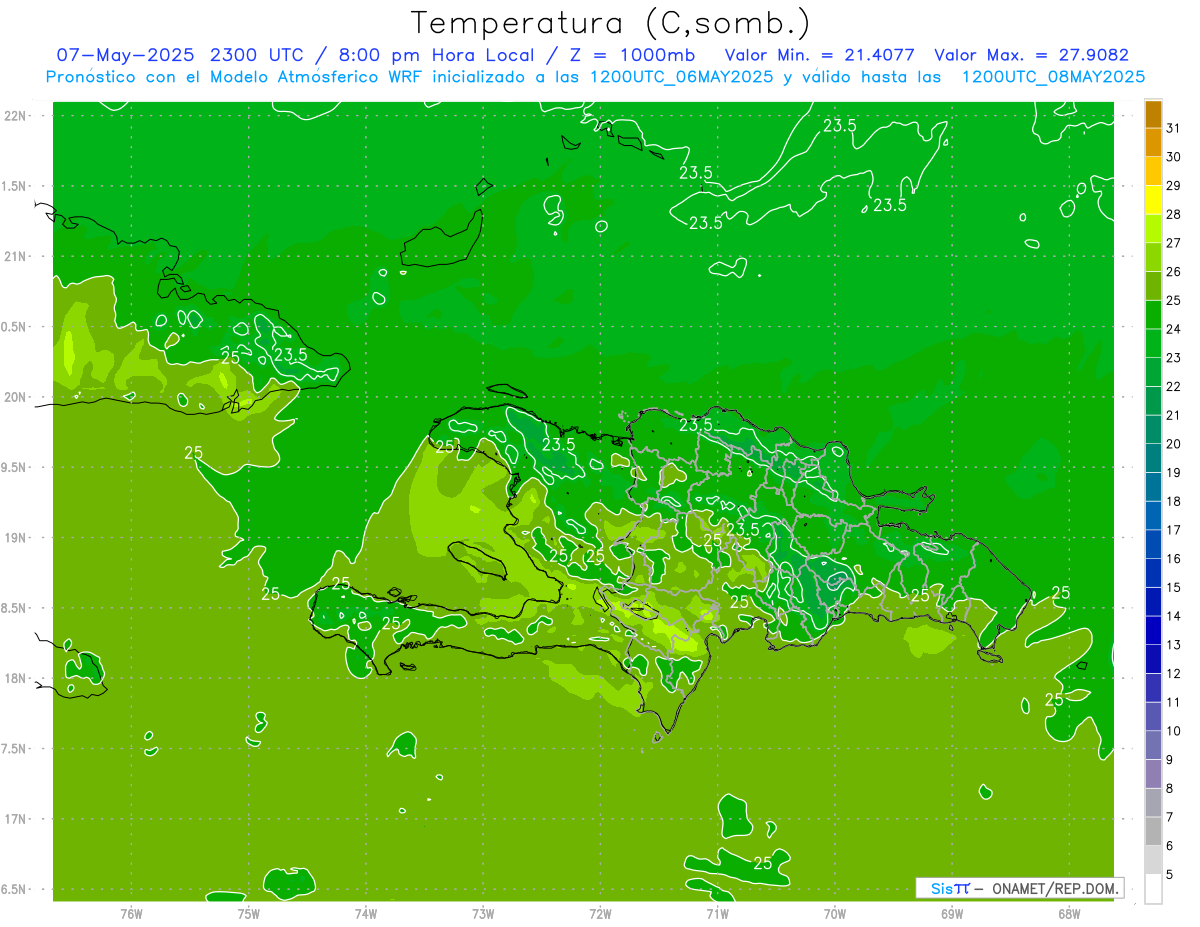Click the "31" label on the color legend
Screen dimensions: 1200x927
[1174, 127]
